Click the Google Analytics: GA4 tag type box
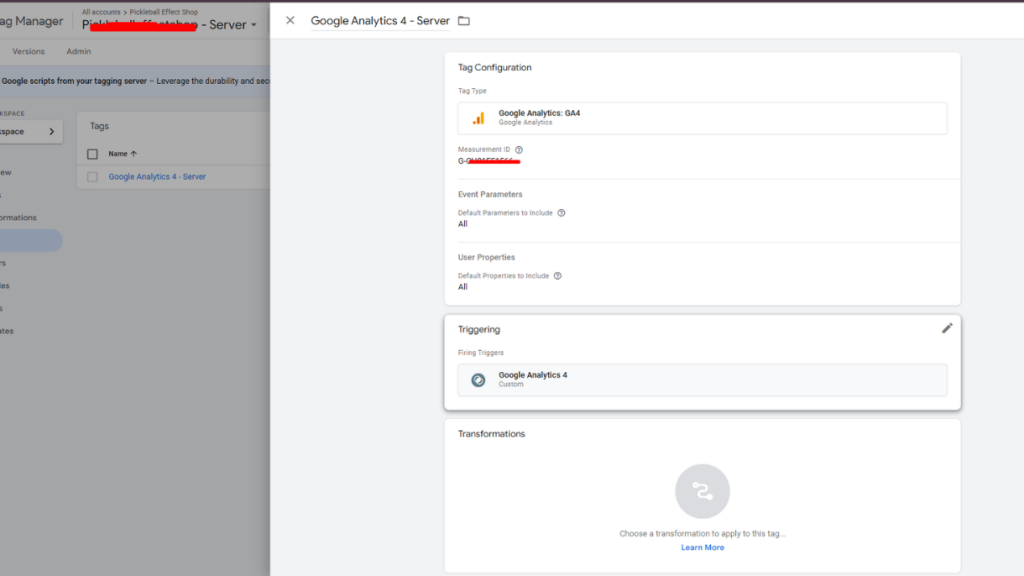The width and height of the screenshot is (1024, 576). point(702,118)
